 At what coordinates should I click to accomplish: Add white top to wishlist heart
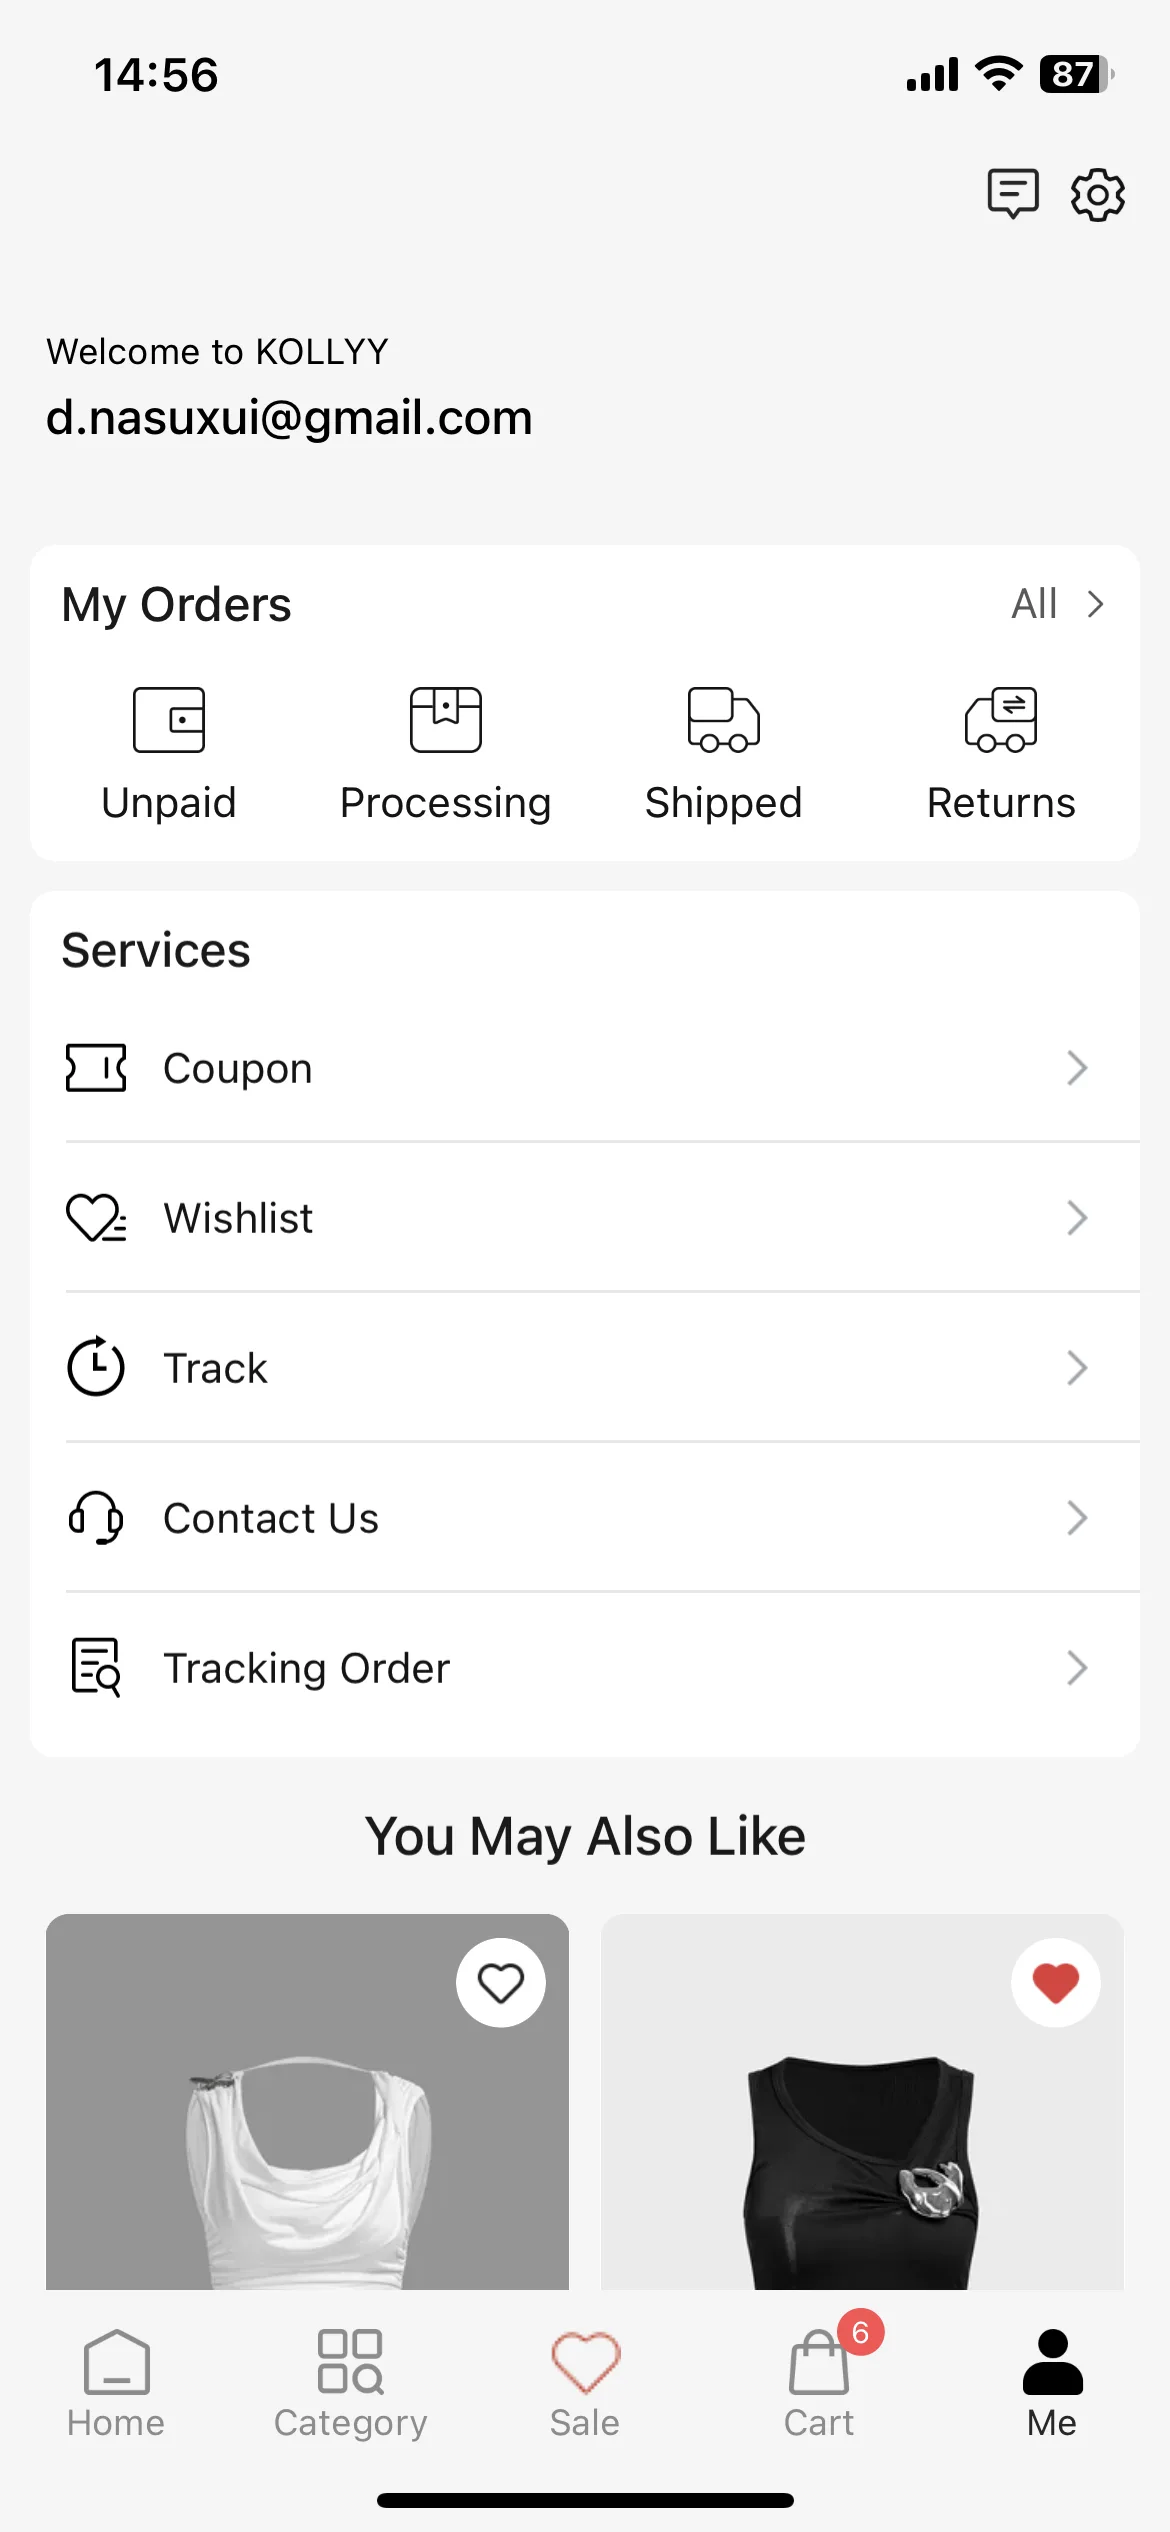[501, 1983]
